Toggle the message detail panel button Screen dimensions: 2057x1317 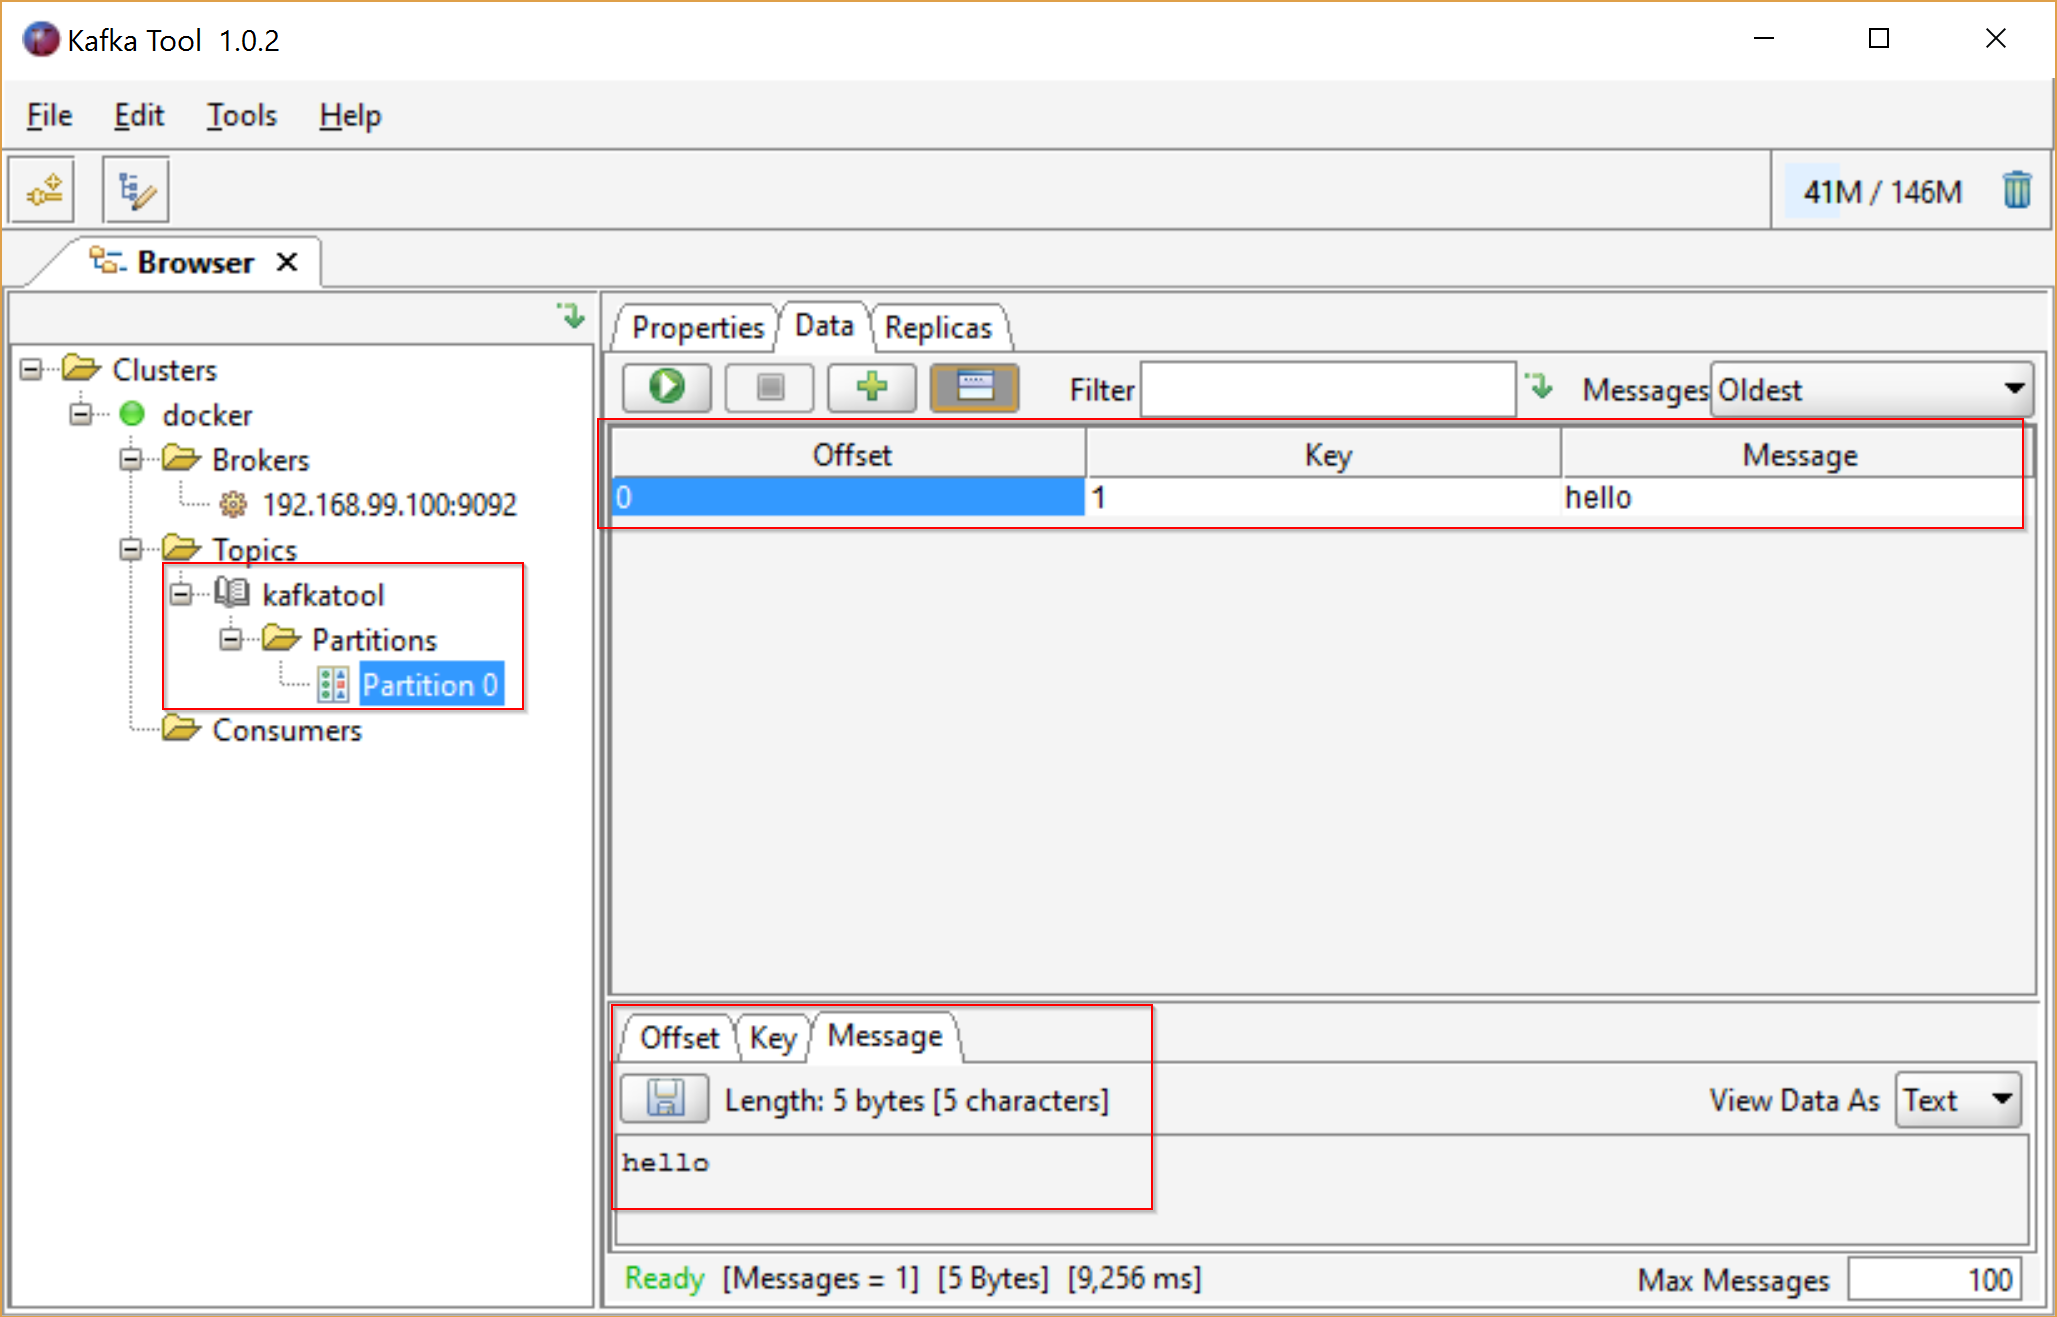pyautogui.click(x=975, y=387)
